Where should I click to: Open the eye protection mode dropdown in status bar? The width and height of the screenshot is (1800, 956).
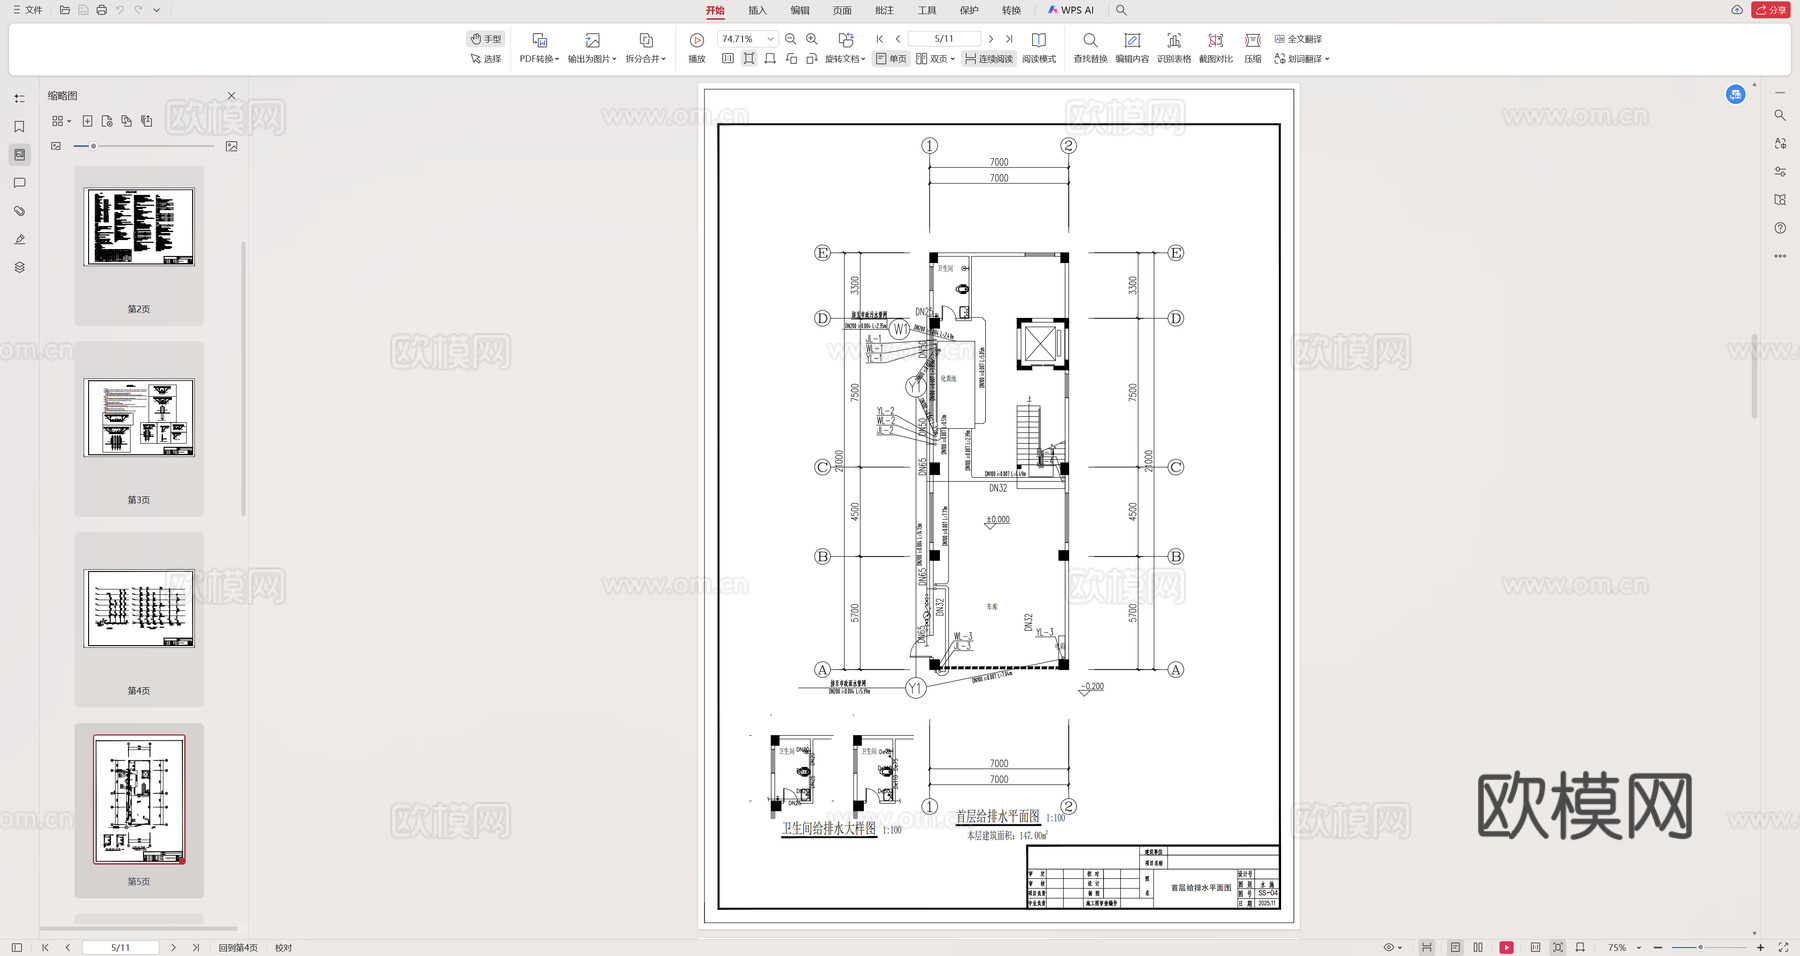click(1392, 947)
